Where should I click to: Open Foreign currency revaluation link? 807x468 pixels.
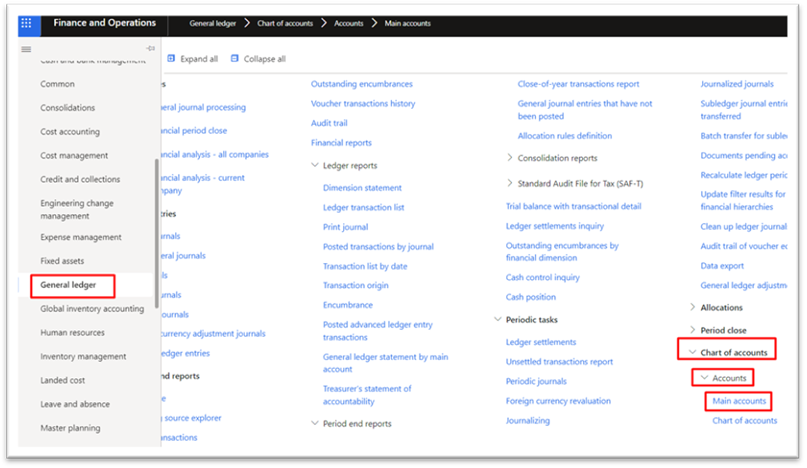tap(558, 401)
